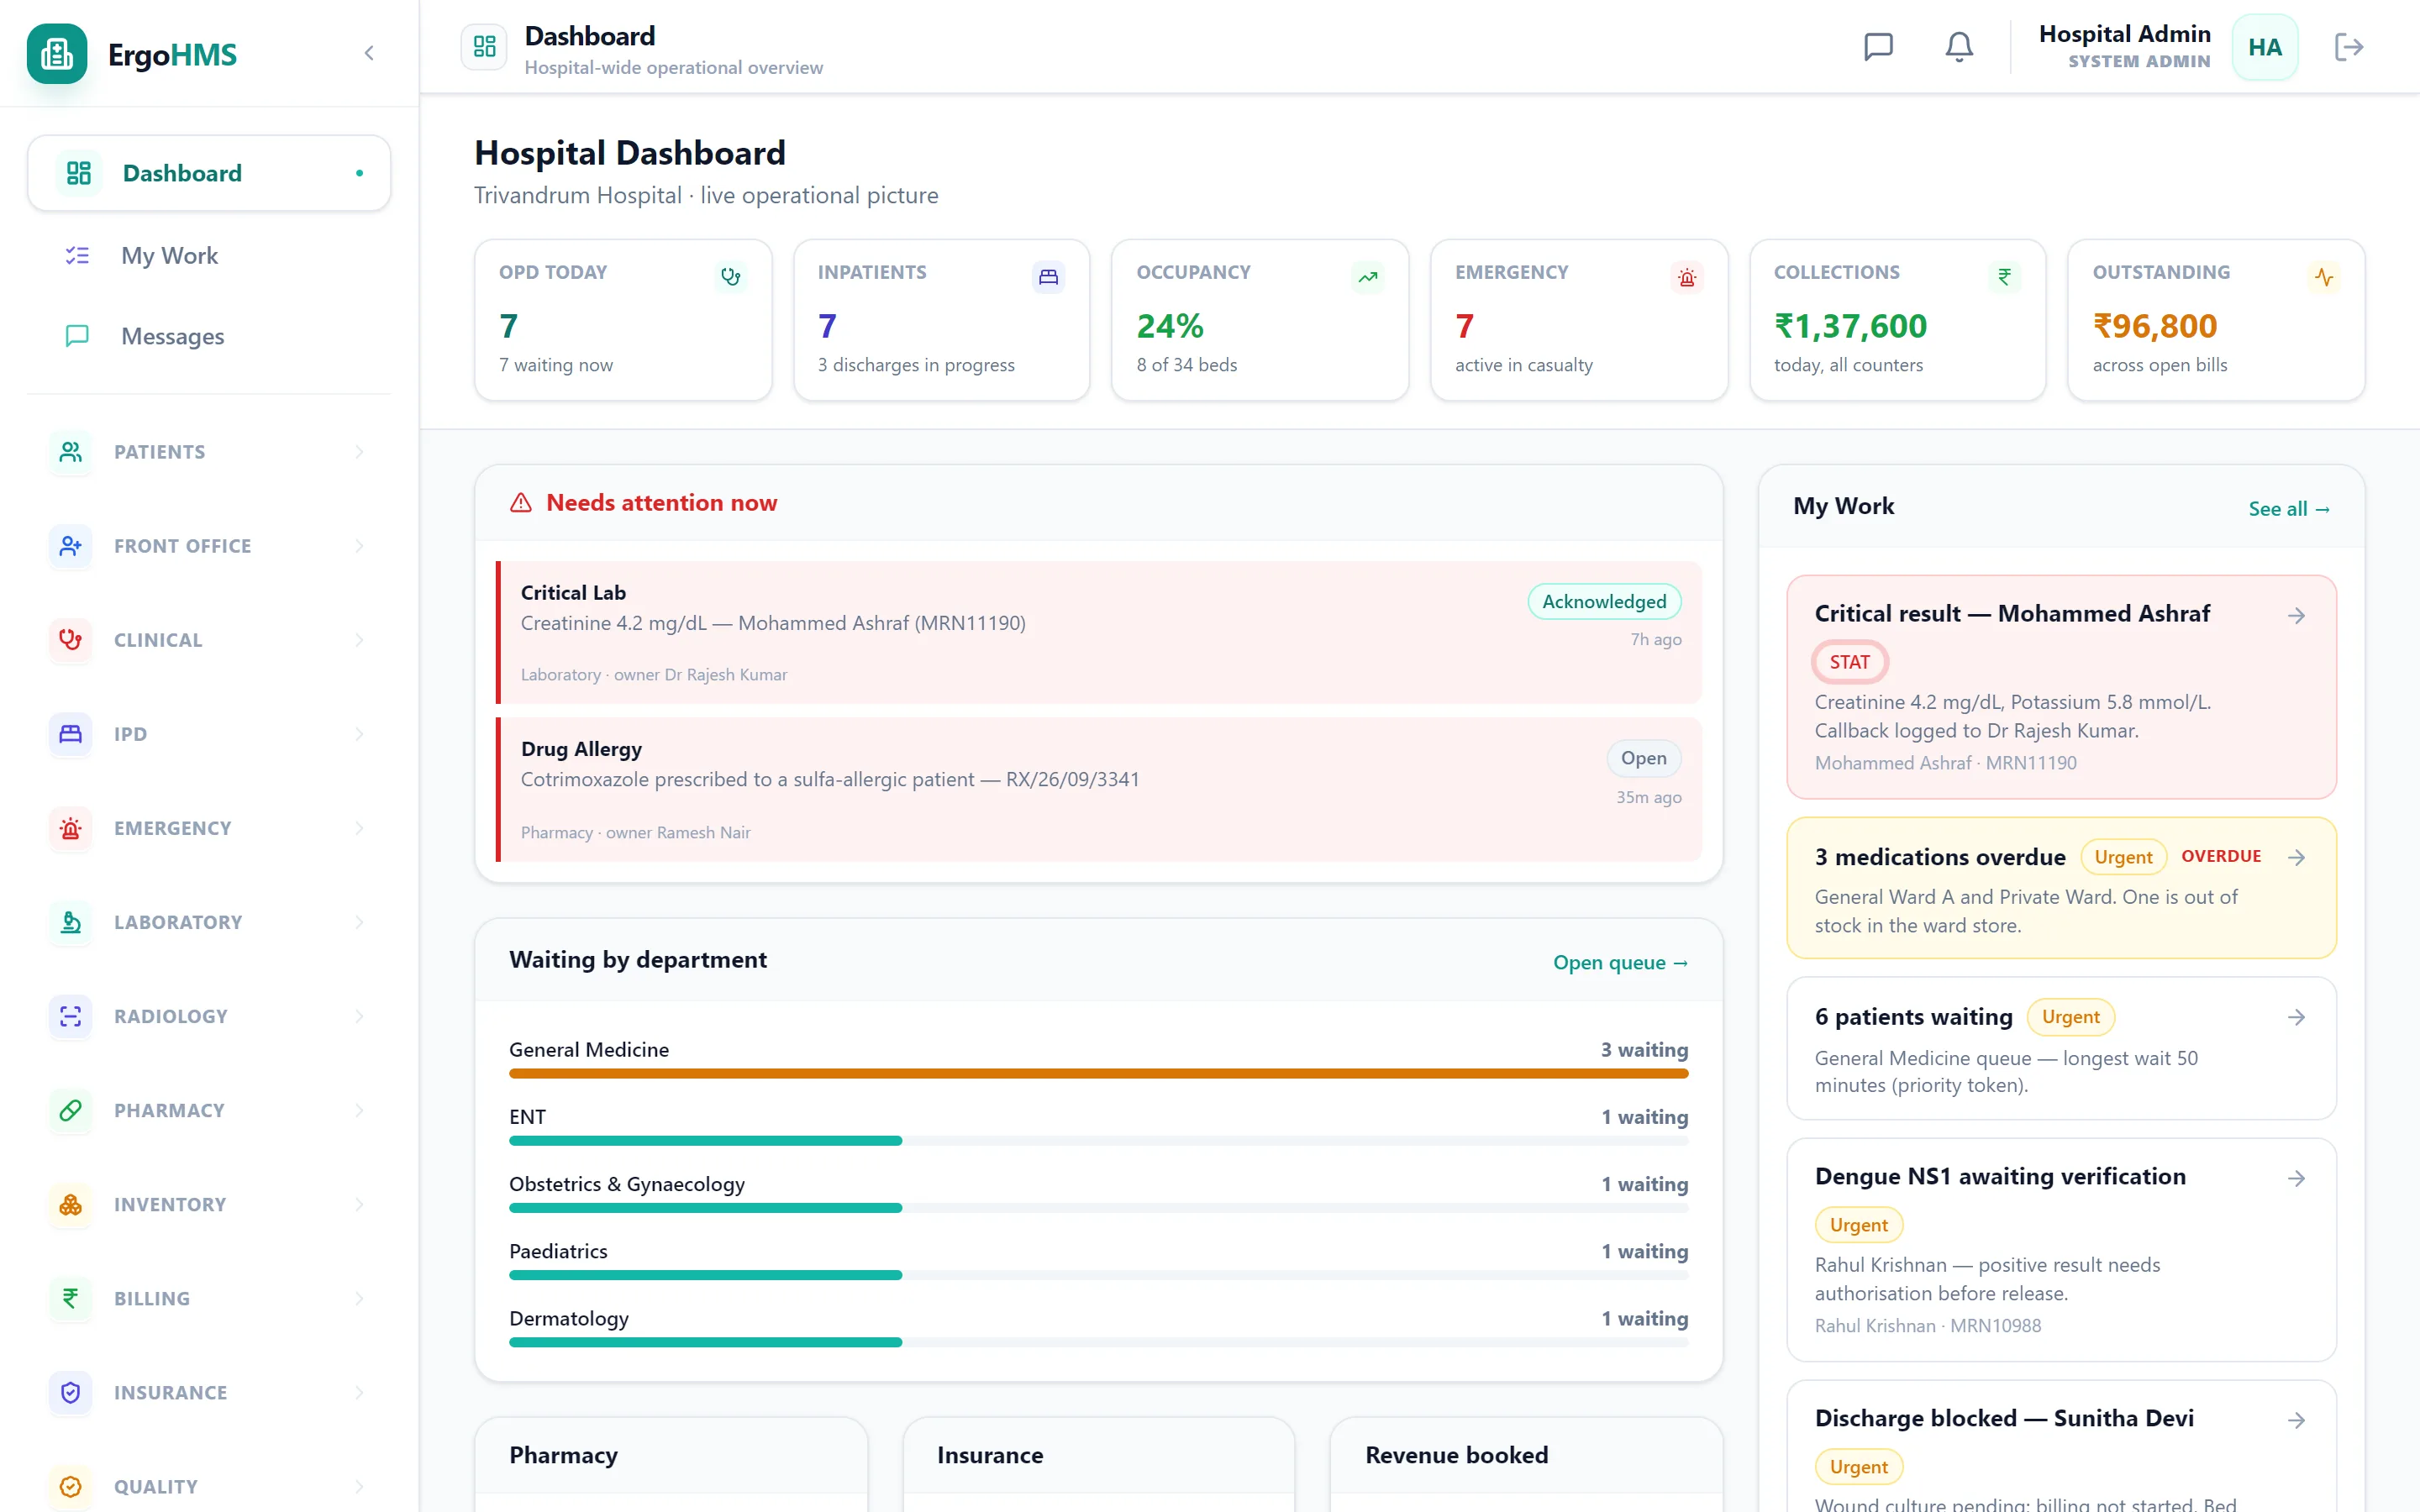Click the Patients sidebar icon
The width and height of the screenshot is (2420, 1512).
[x=71, y=452]
